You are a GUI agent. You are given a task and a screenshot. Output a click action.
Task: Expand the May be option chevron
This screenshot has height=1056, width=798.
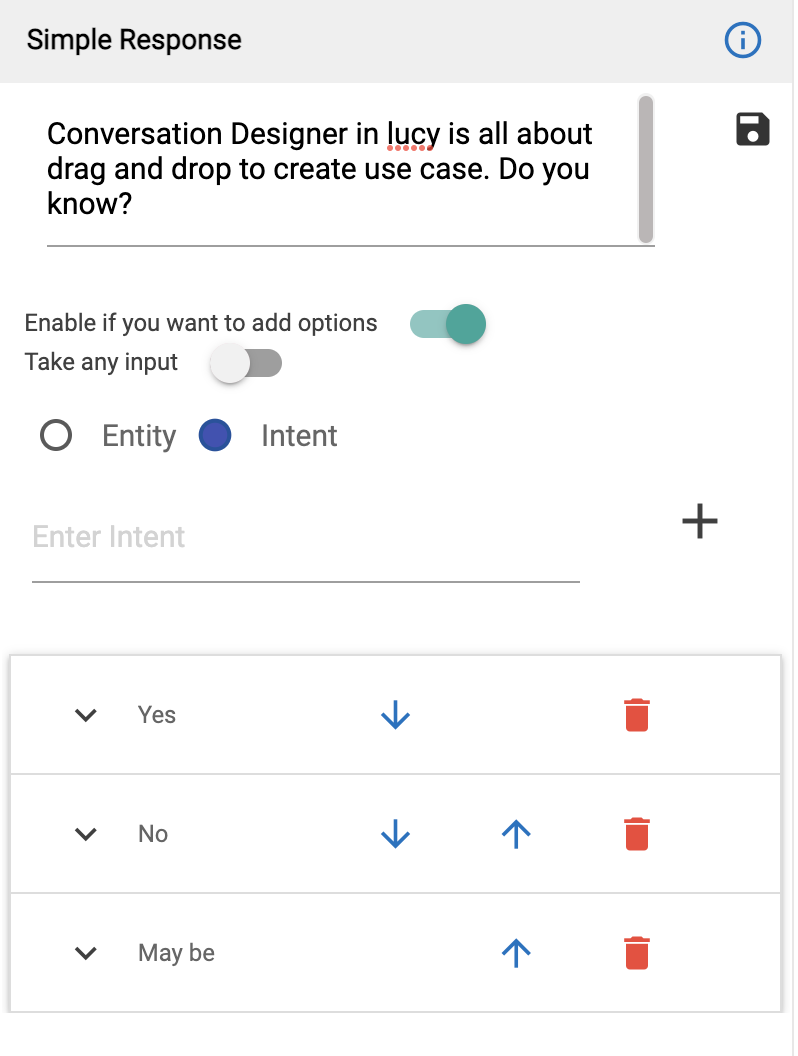click(87, 953)
